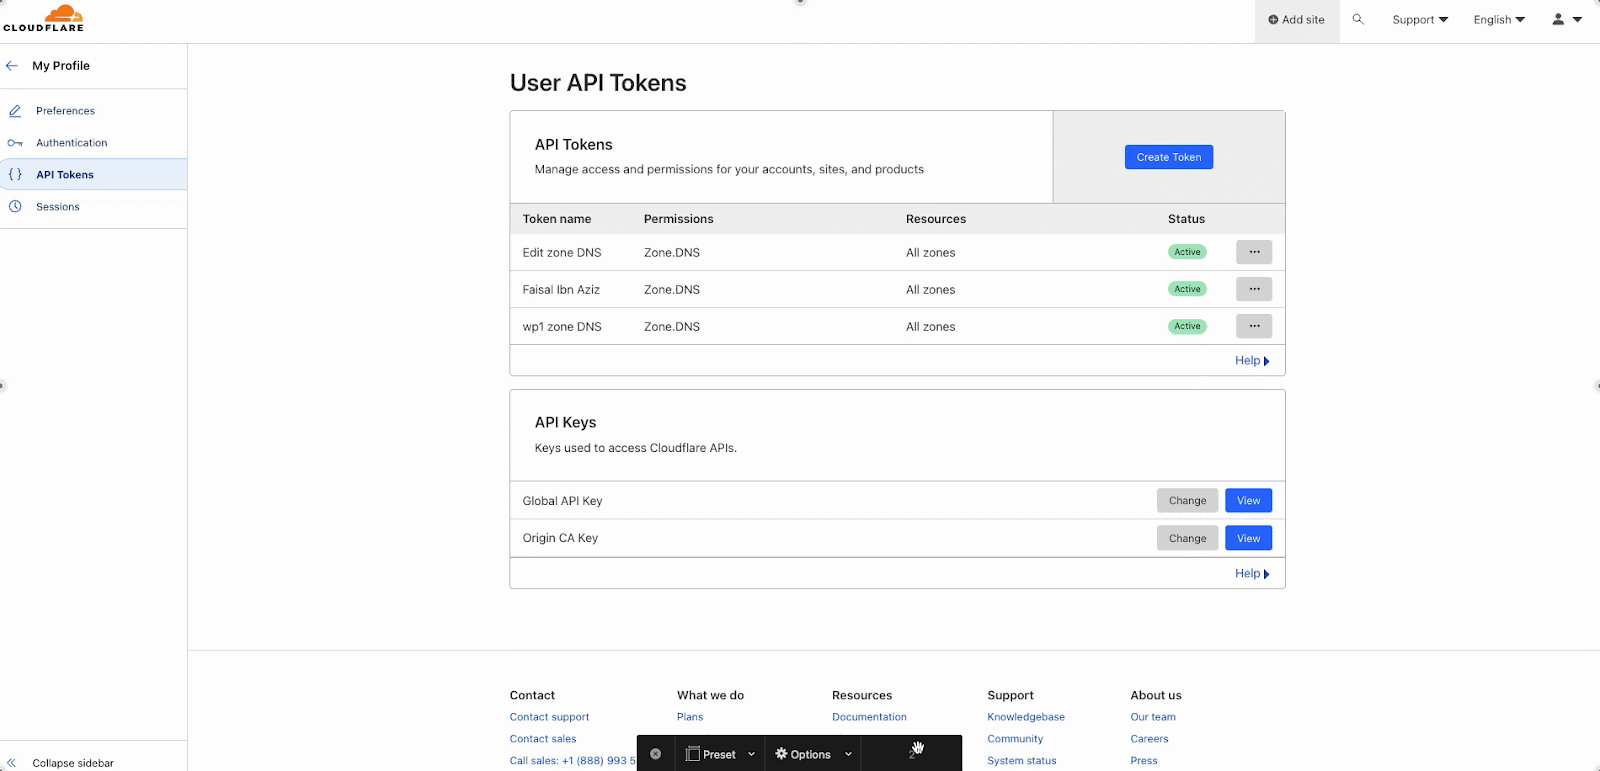Expand the Help link under API Keys
The image size is (1600, 771).
tap(1252, 574)
